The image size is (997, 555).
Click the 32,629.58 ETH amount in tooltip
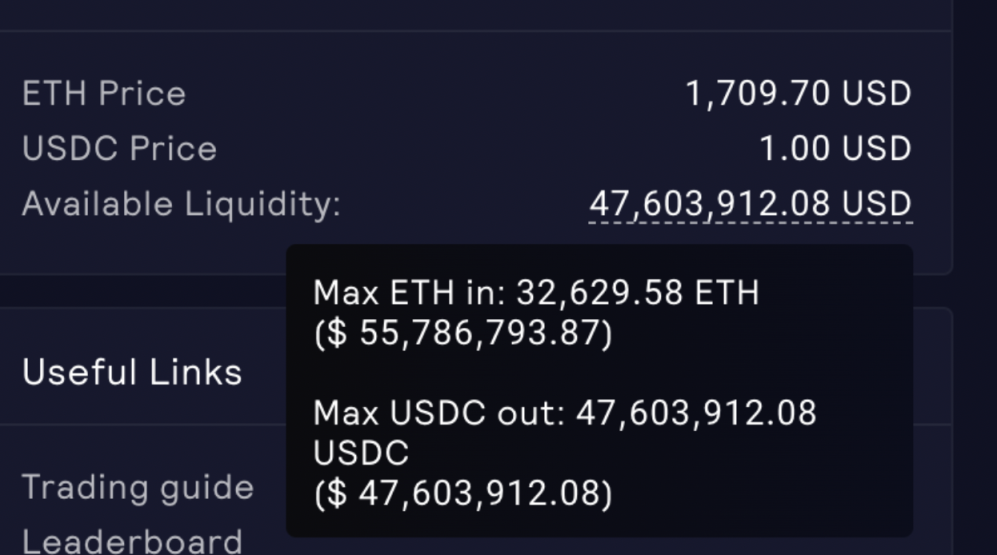click(x=638, y=293)
